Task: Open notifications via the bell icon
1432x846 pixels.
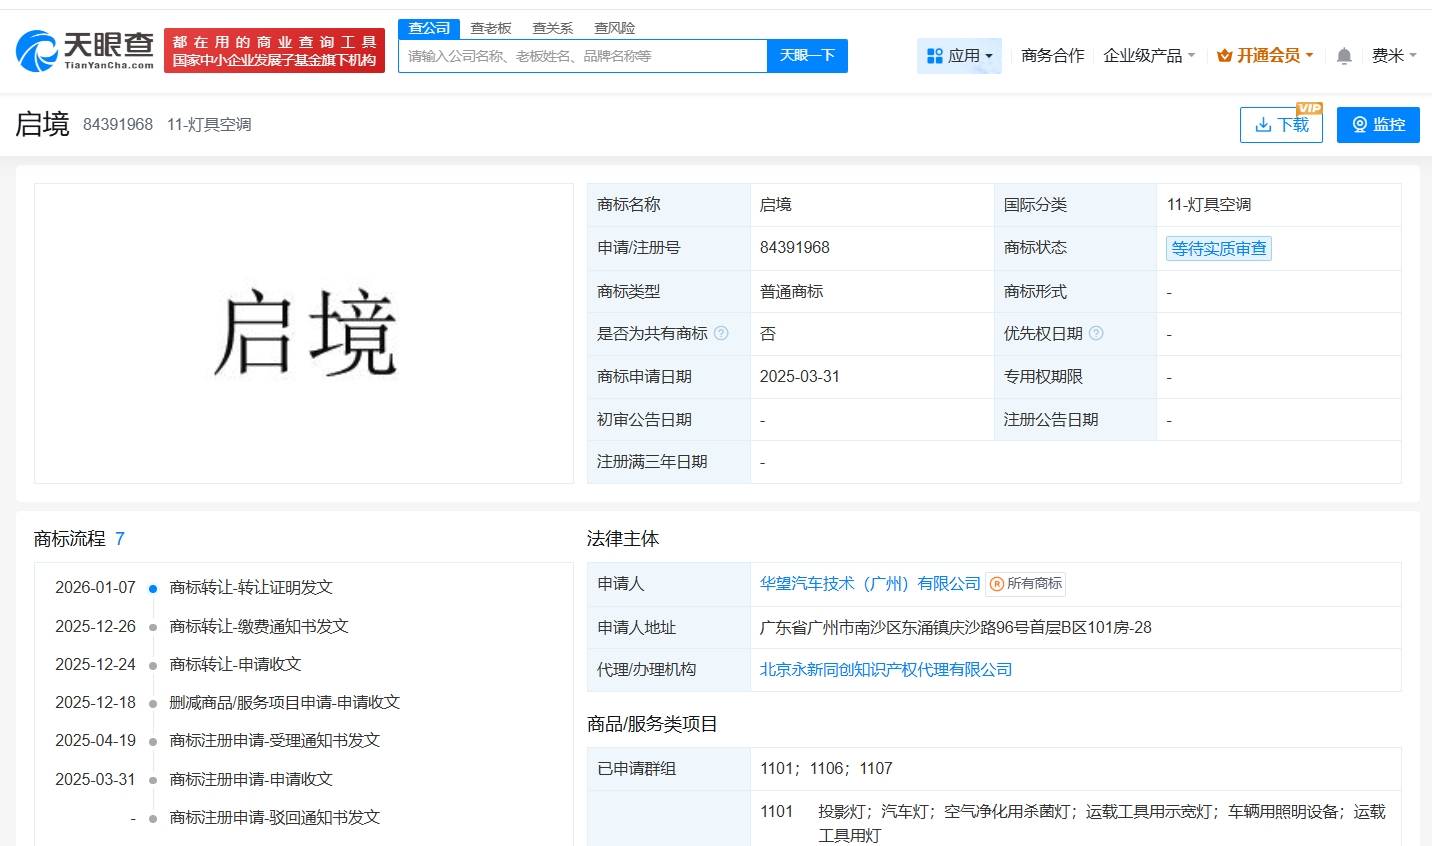Action: (x=1344, y=56)
